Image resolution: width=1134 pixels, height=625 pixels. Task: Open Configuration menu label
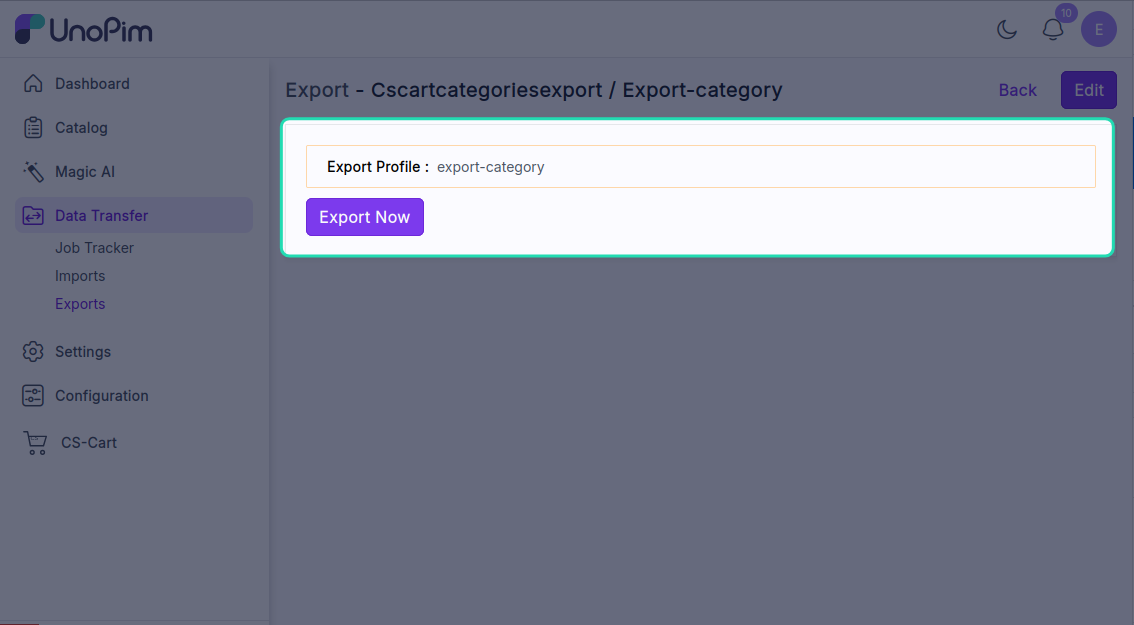(x=101, y=396)
